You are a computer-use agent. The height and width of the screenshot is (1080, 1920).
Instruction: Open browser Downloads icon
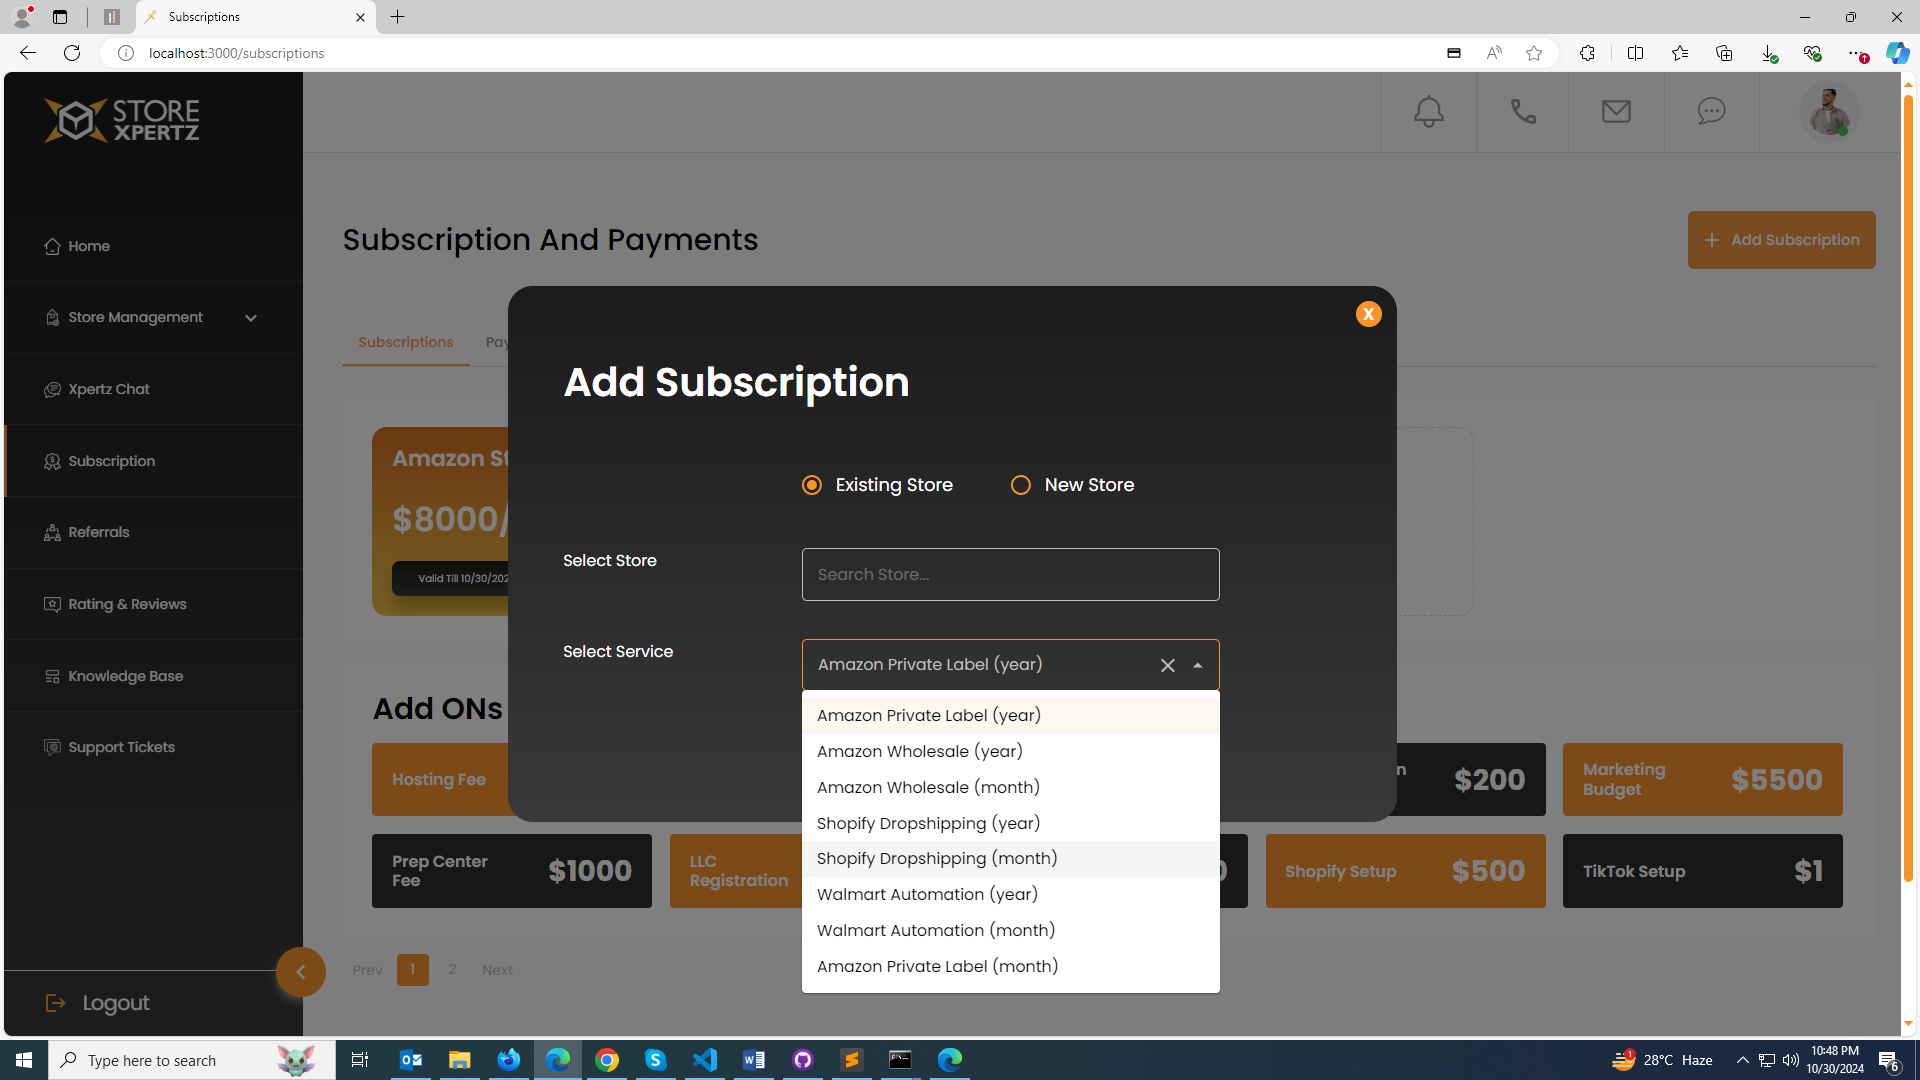(x=1768, y=53)
